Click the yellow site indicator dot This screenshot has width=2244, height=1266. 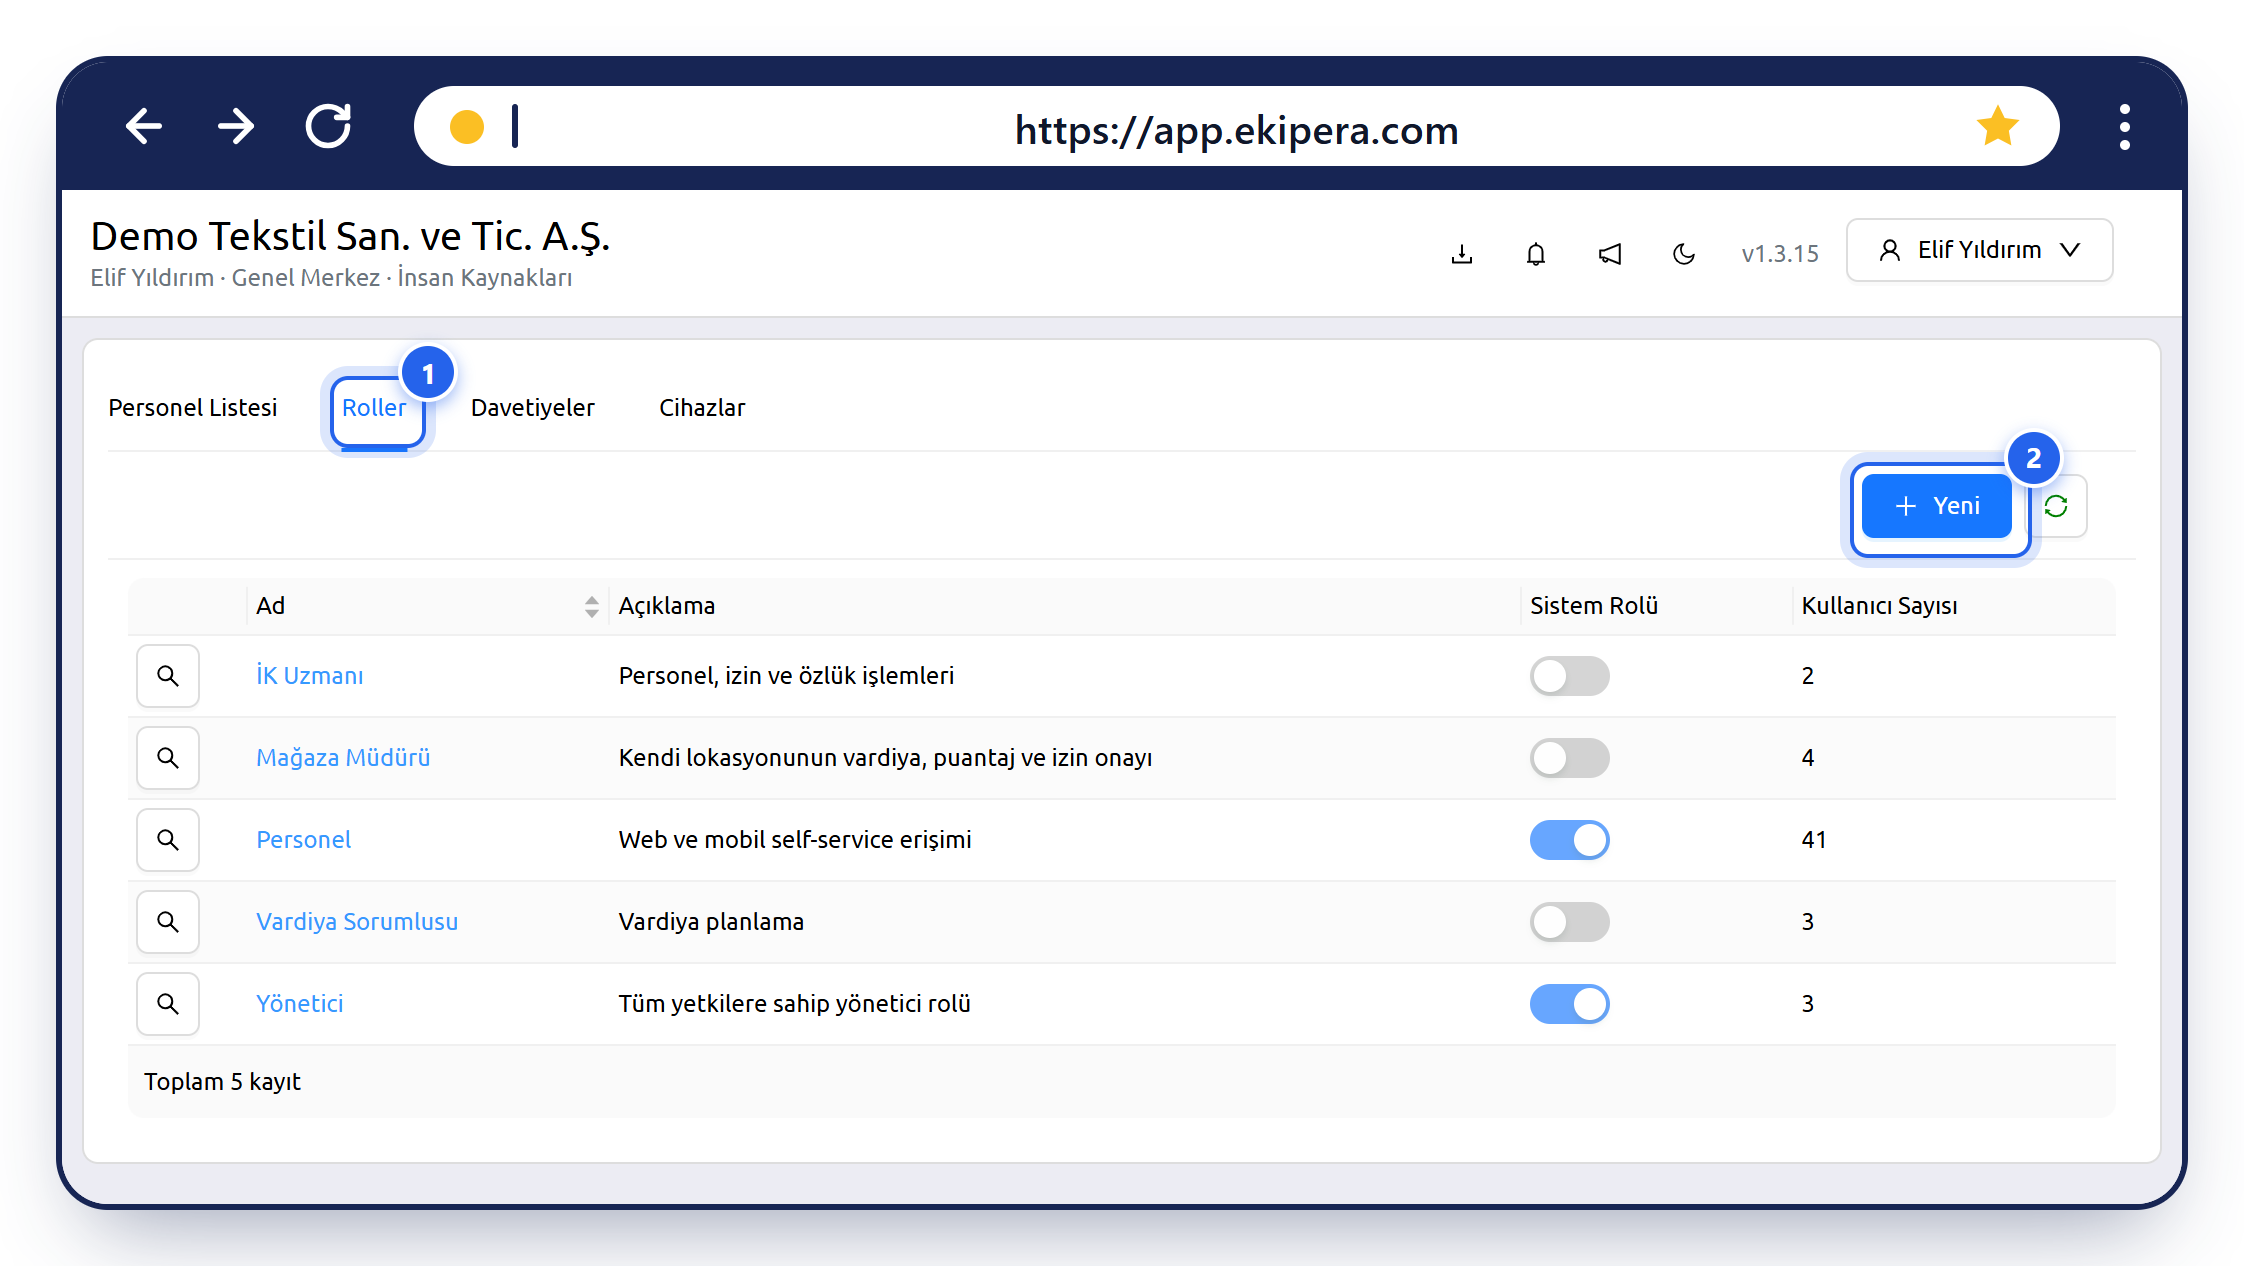point(467,127)
